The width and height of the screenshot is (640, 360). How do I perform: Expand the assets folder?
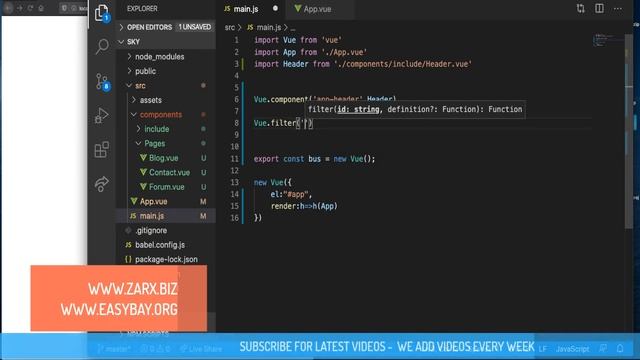(x=151, y=100)
